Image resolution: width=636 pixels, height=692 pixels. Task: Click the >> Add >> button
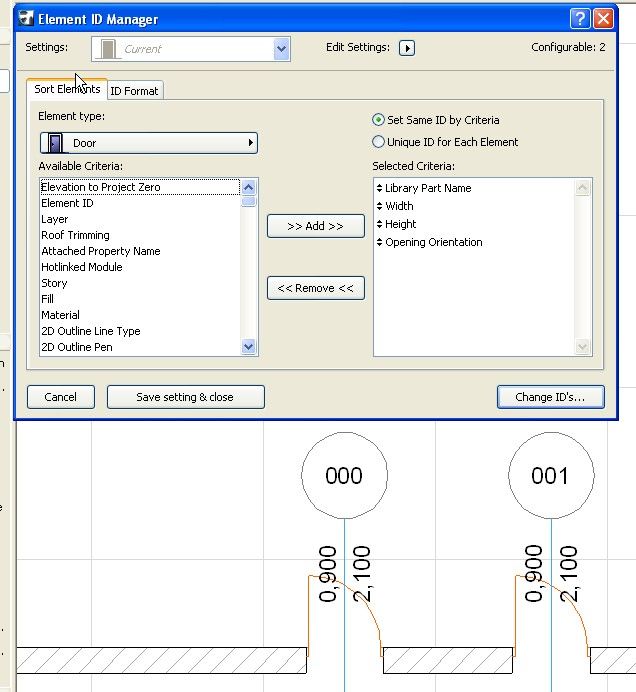pos(316,226)
